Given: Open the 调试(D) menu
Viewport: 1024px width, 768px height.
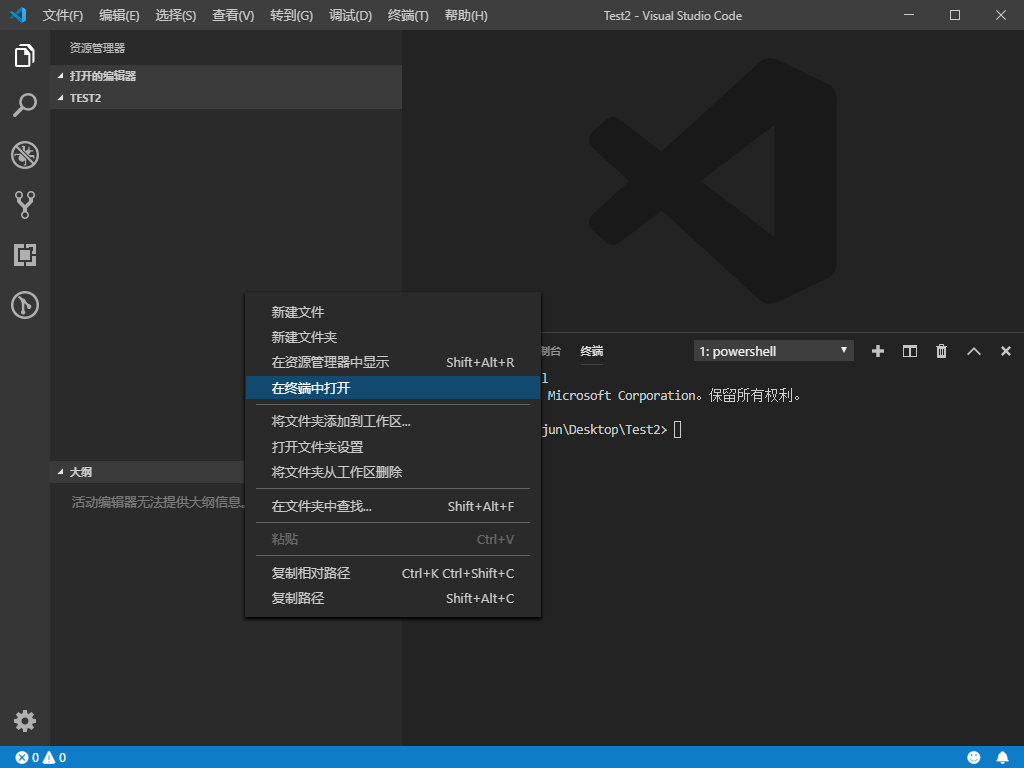Looking at the screenshot, I should tap(350, 16).
